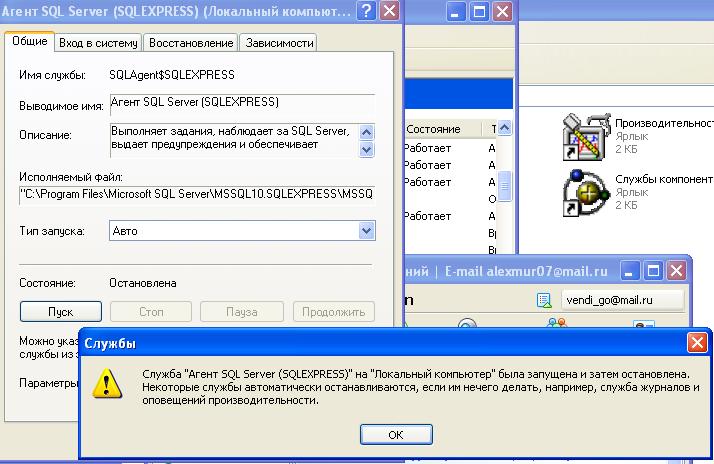Click the warning triangle icon in dialog
This screenshot has width=714, height=464.
pos(107,384)
